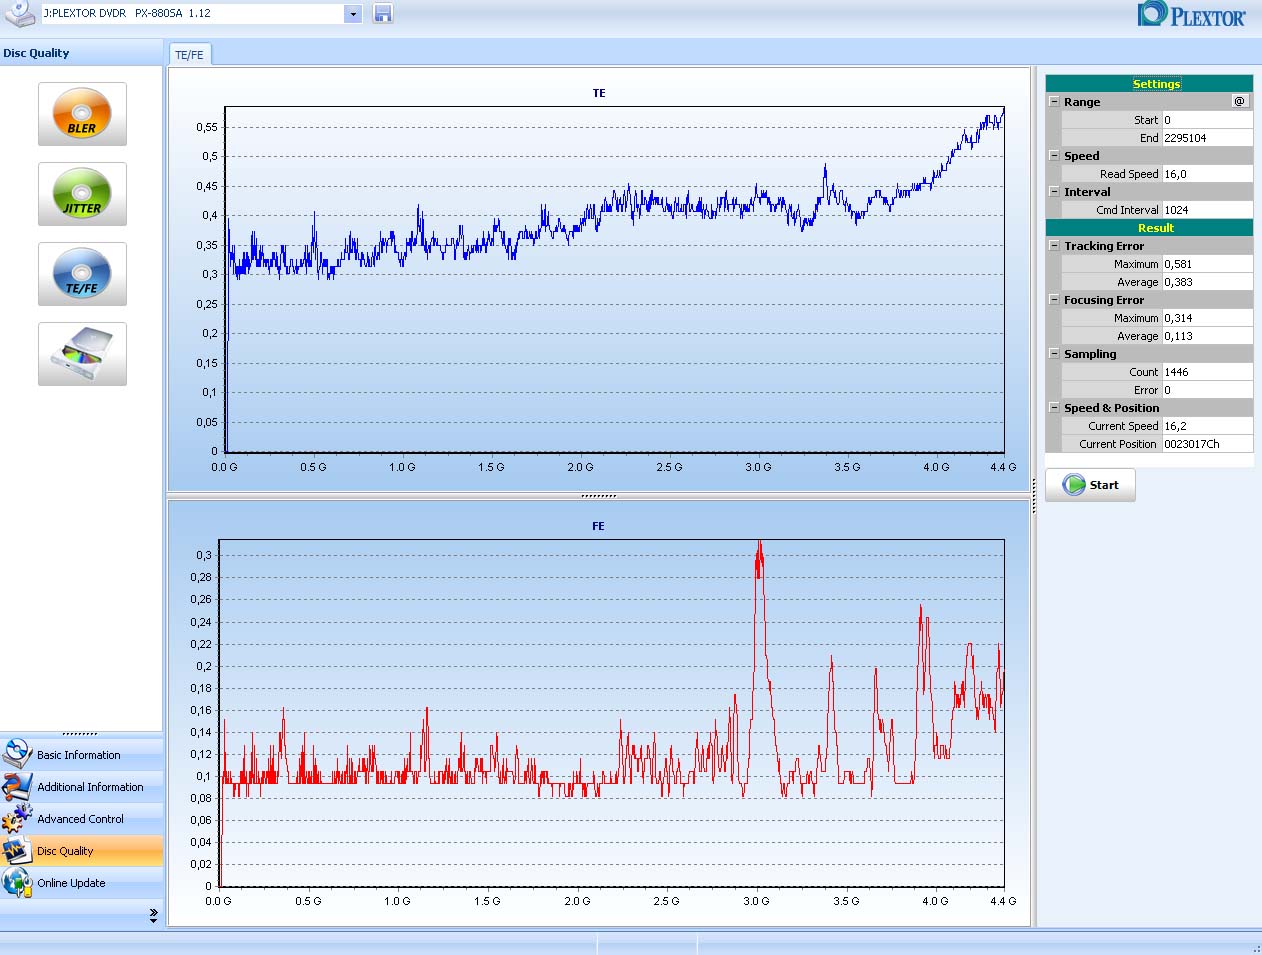
Task: Open Basic Information section
Action: click(79, 755)
